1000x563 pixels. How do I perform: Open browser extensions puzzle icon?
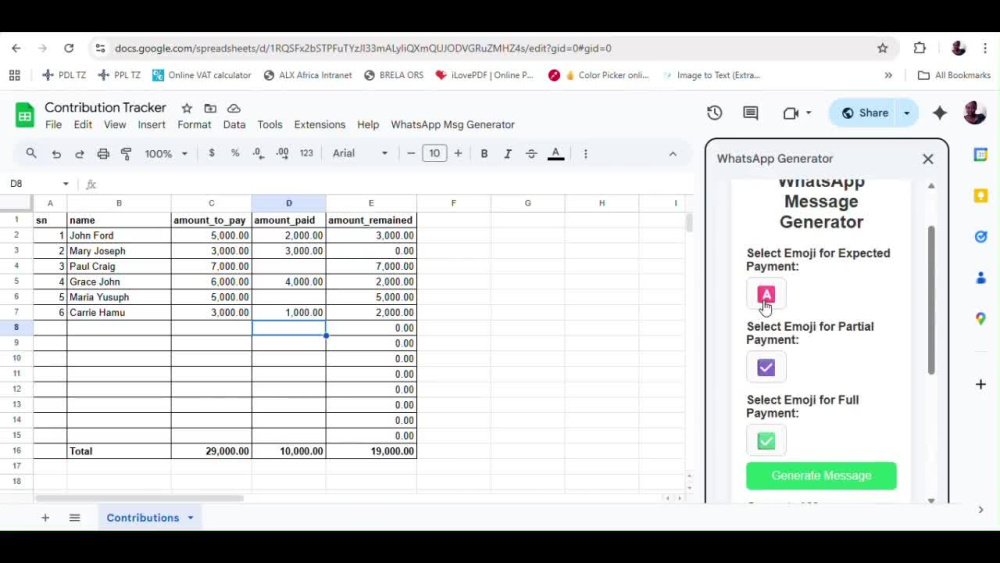[920, 48]
